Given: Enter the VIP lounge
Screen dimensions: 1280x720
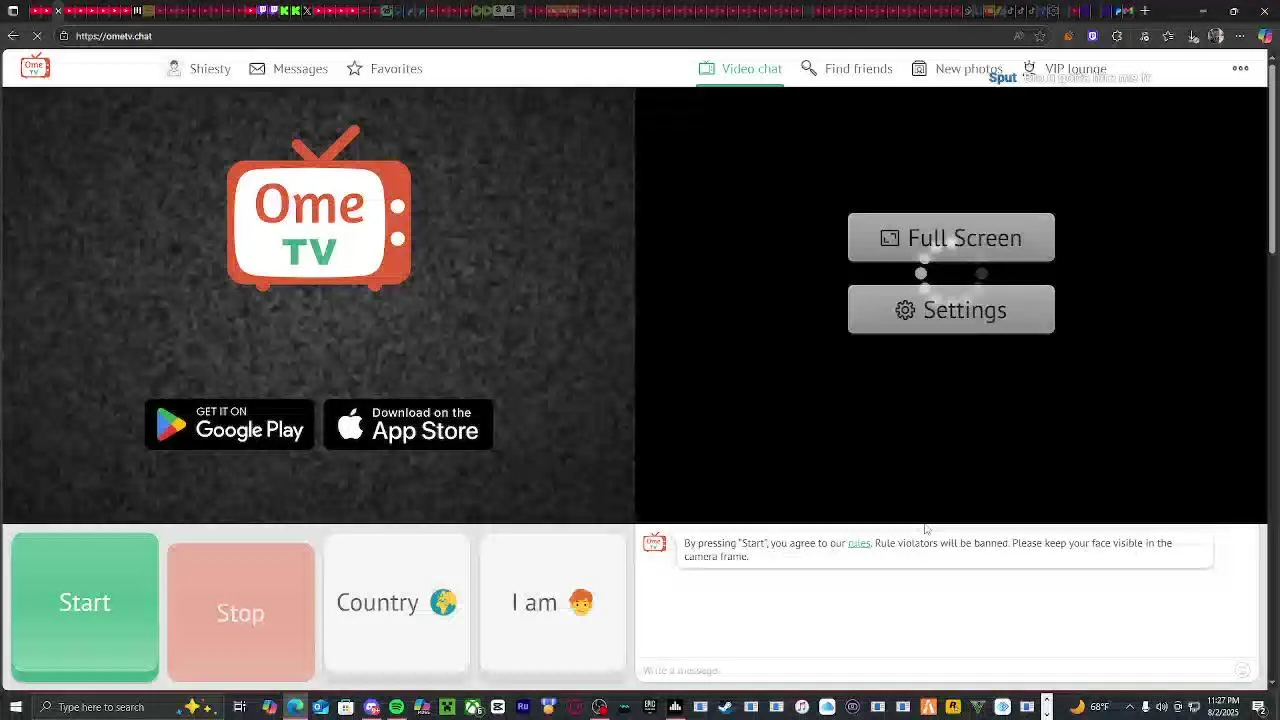Looking at the screenshot, I should tap(1064, 68).
